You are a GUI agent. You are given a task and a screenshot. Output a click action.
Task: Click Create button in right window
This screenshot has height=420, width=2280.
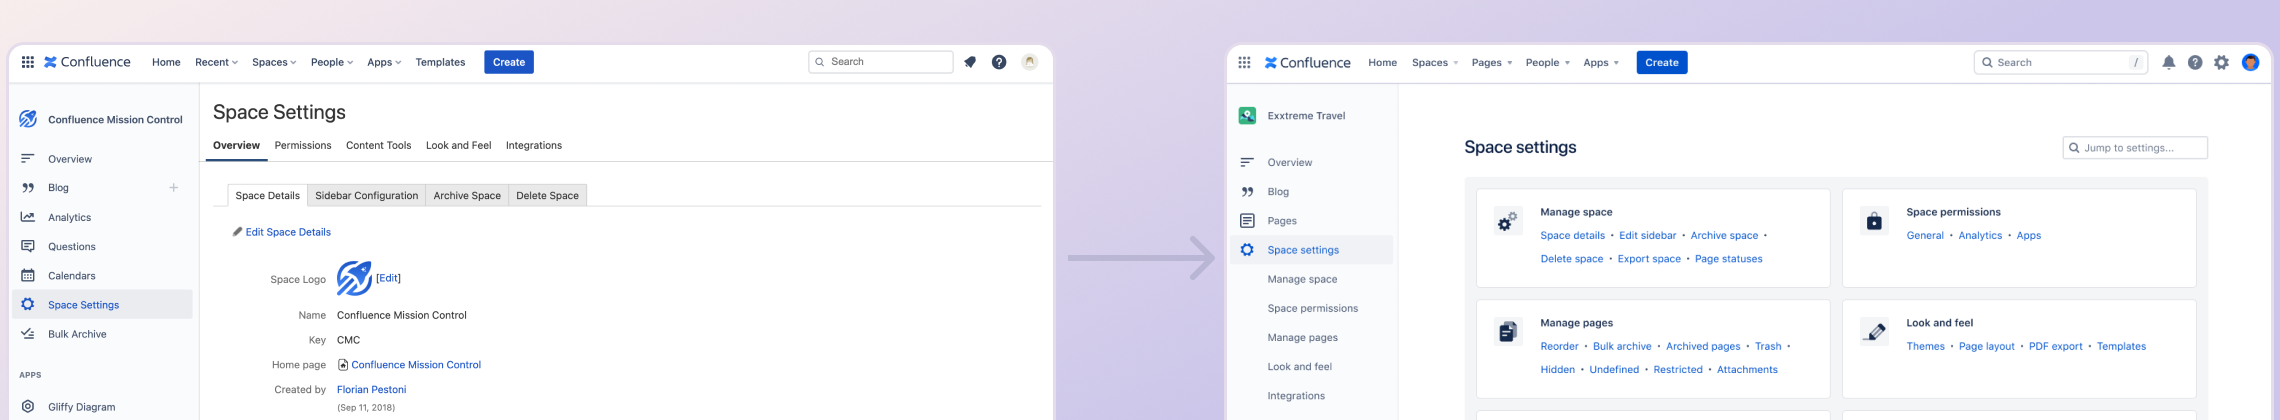coord(1662,62)
